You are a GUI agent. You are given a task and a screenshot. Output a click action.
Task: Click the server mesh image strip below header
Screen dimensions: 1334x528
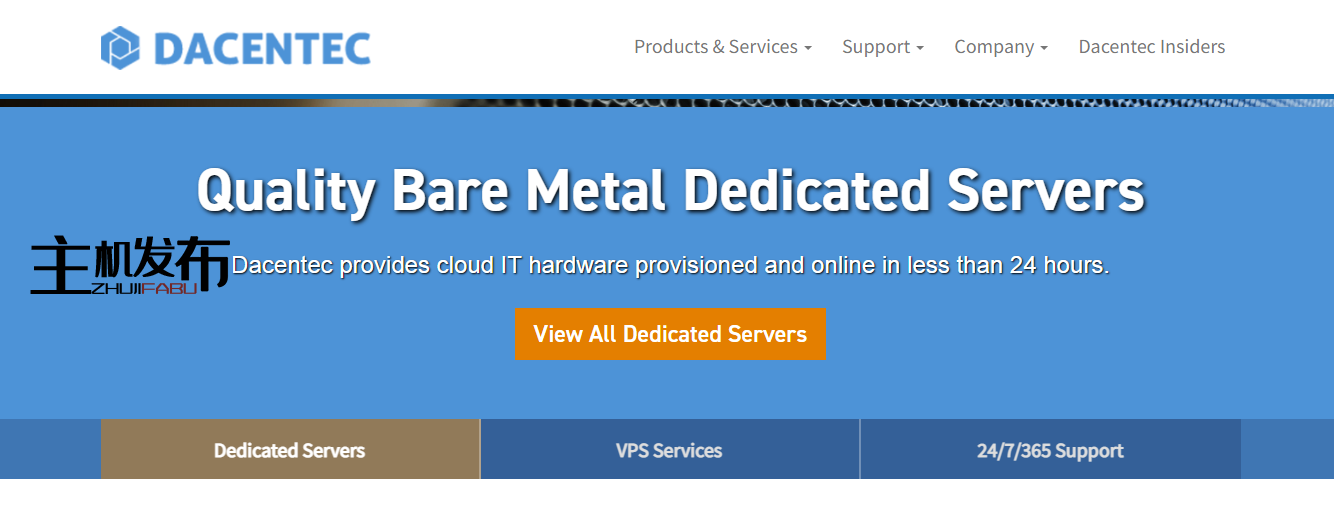[x=667, y=101]
